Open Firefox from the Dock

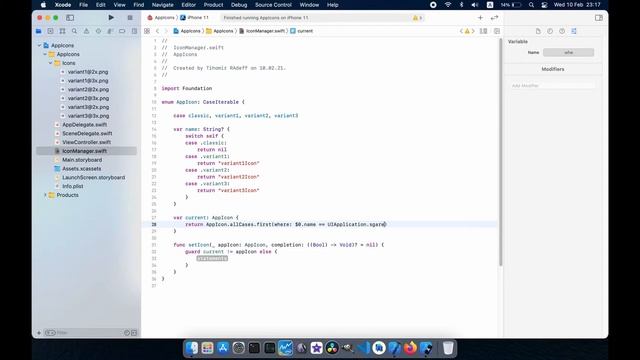click(410, 348)
